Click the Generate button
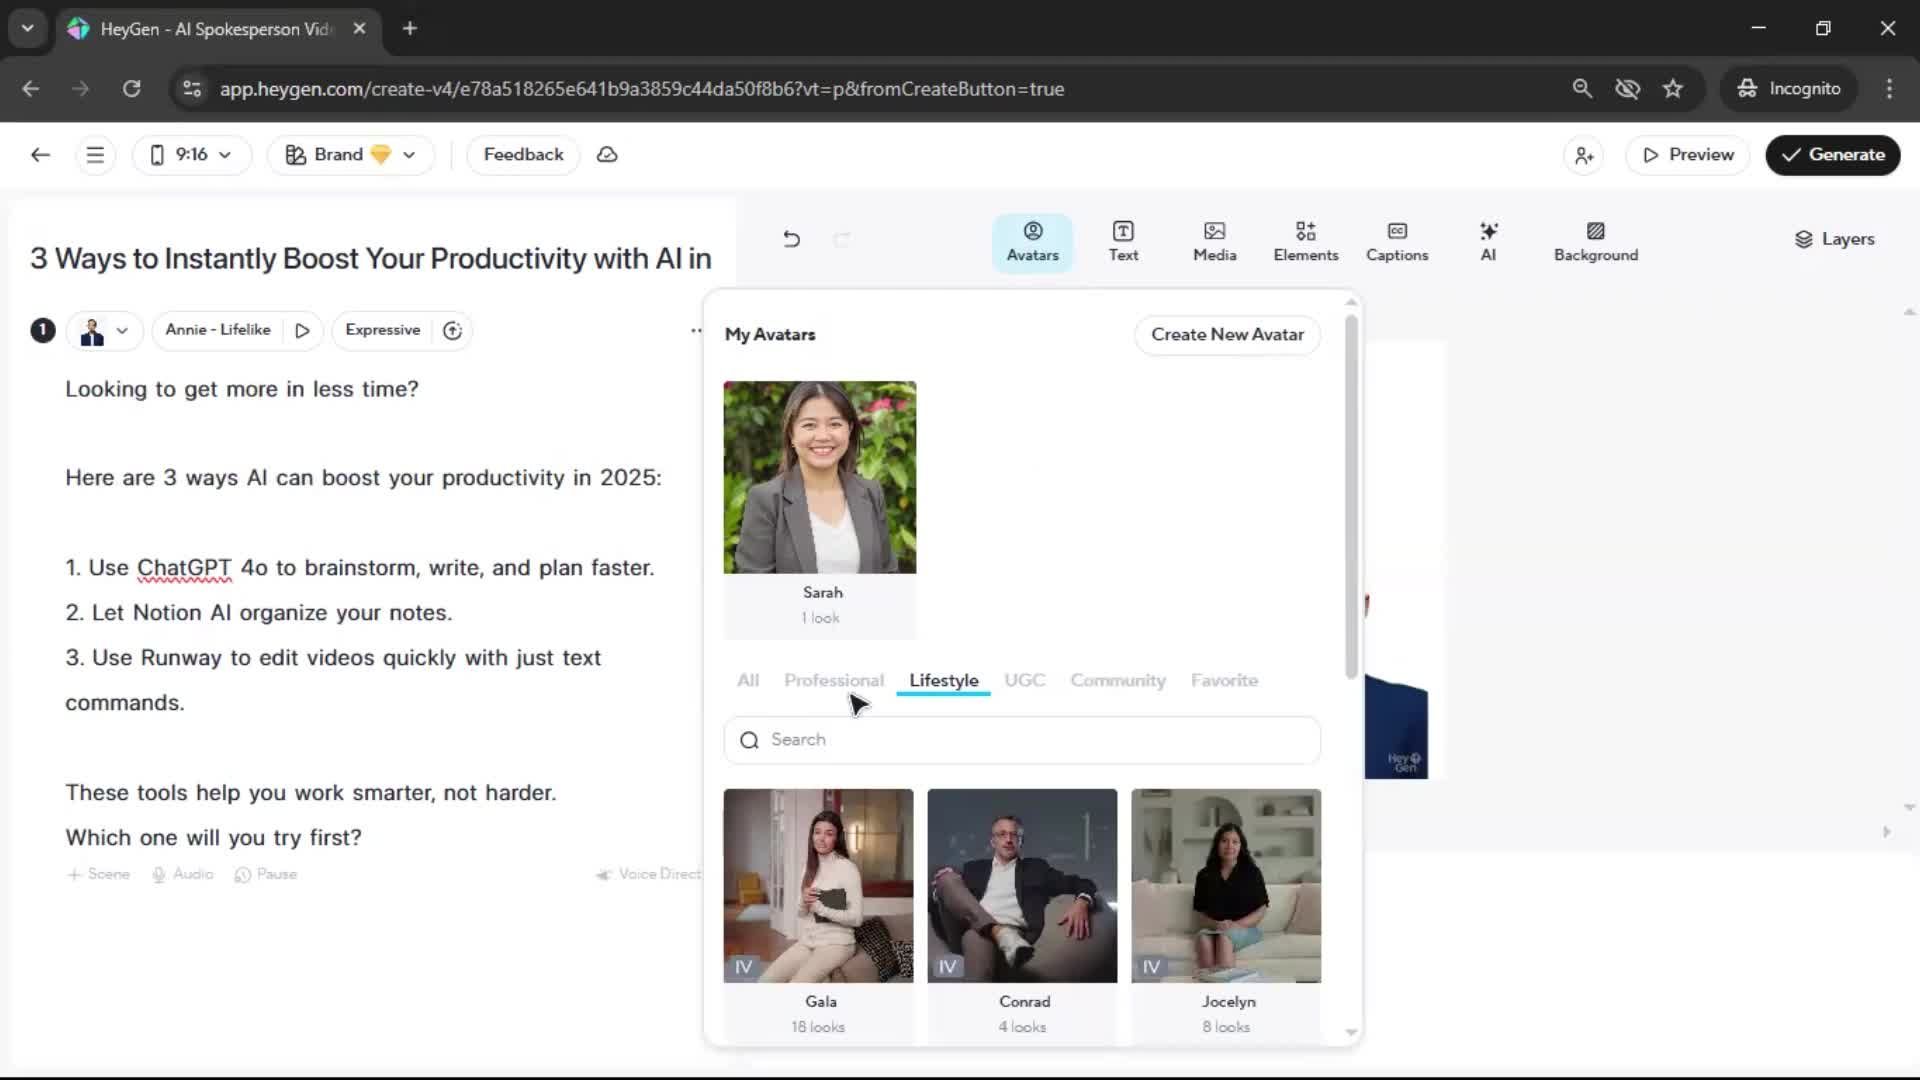This screenshot has width=1920, height=1080. pos(1832,155)
